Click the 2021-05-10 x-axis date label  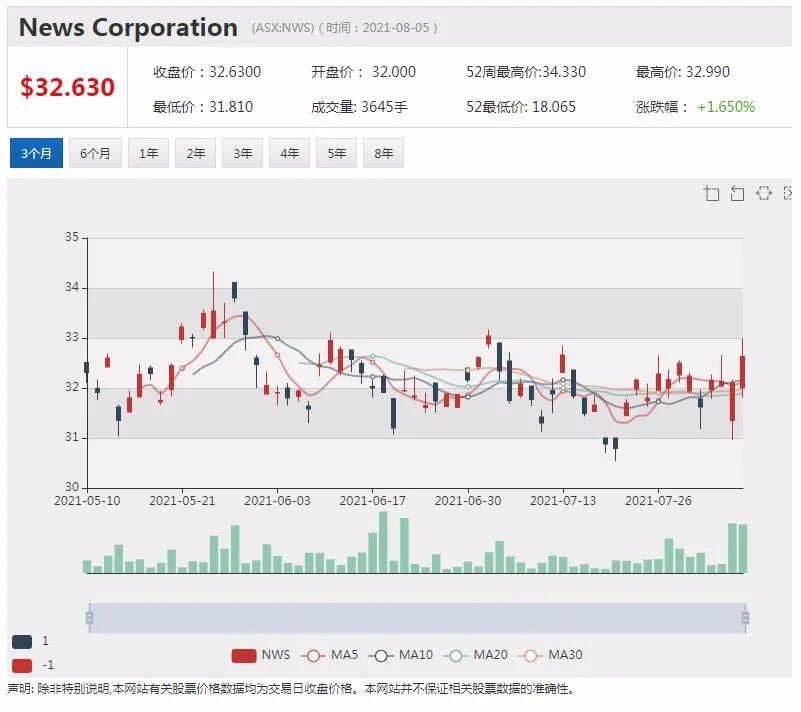point(87,501)
